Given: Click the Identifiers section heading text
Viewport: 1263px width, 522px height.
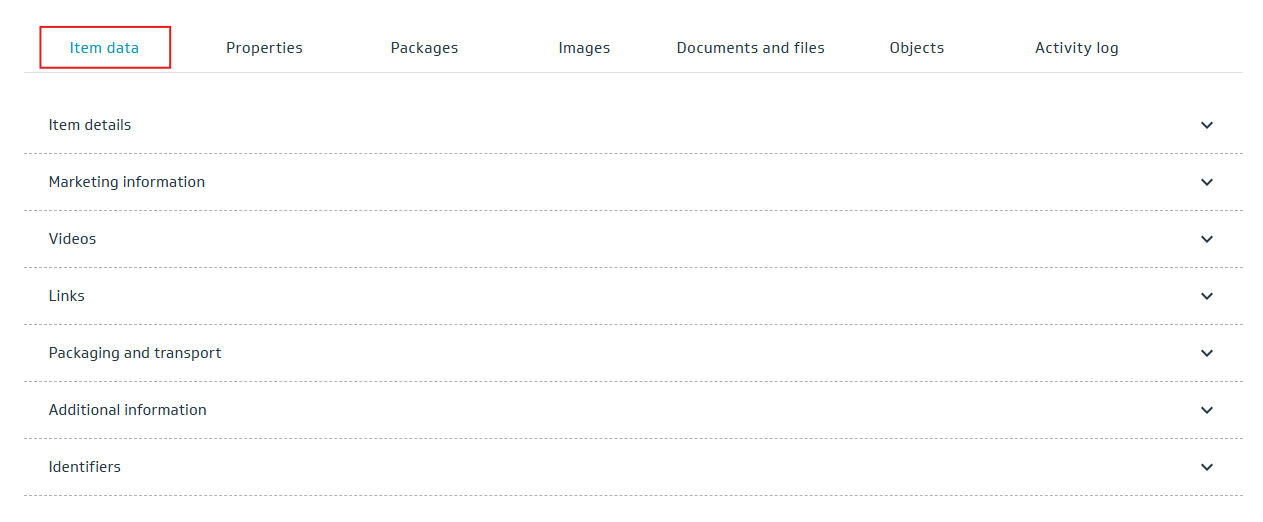Looking at the screenshot, I should coord(85,467).
